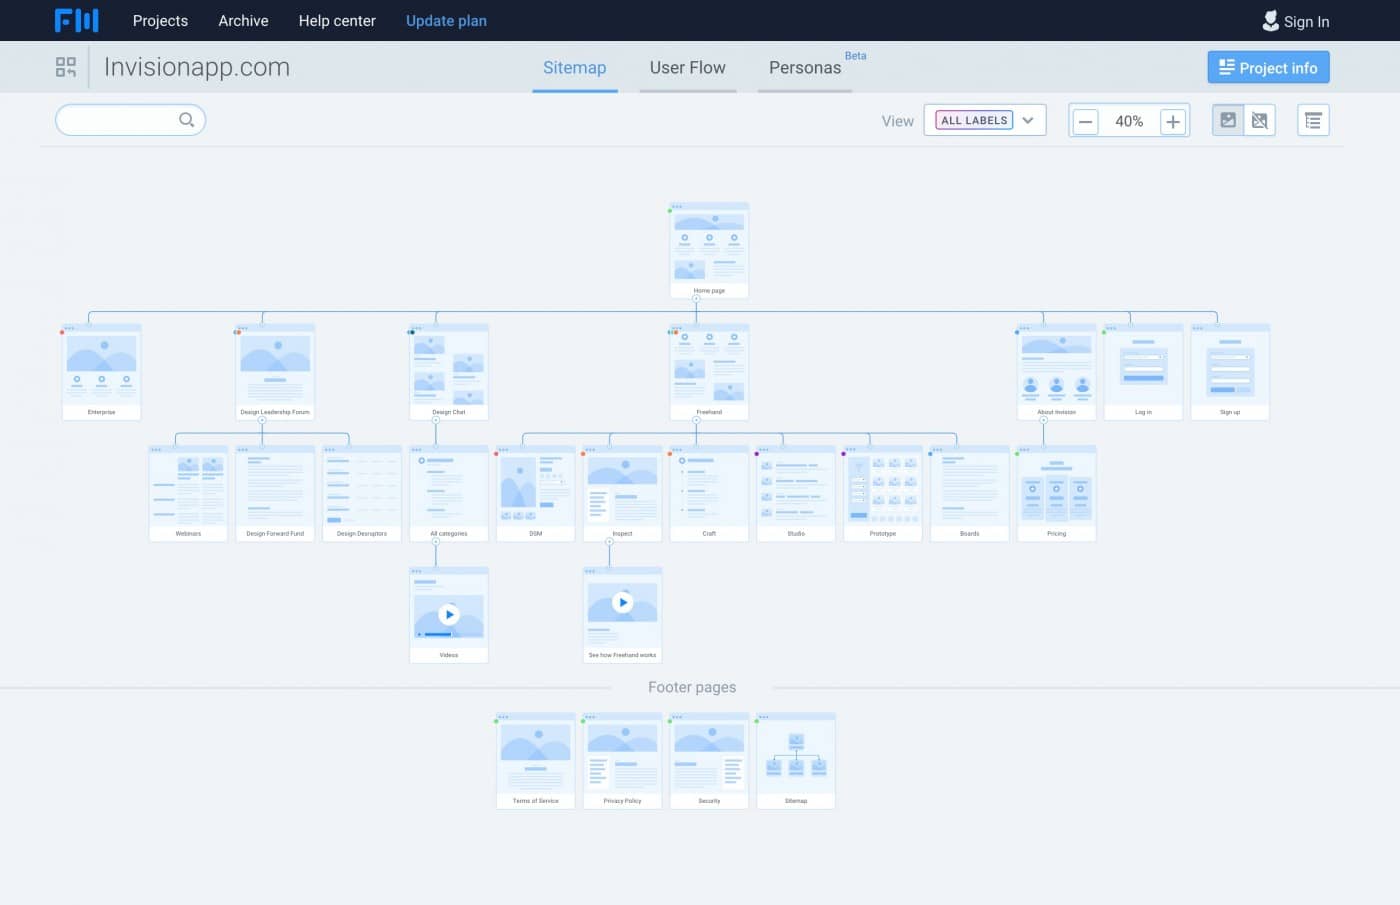Click the Project info button
Screen dimensions: 1400x905
pos(1268,67)
